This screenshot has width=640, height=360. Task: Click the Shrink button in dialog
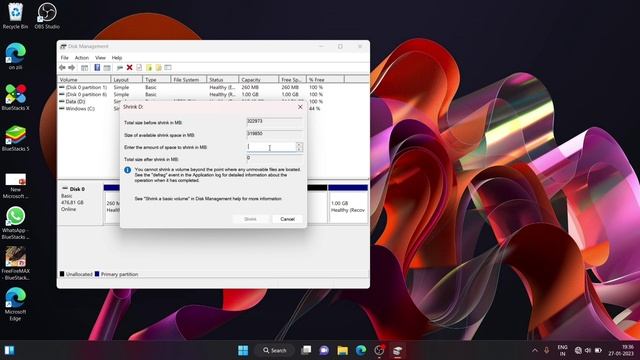click(x=250, y=219)
